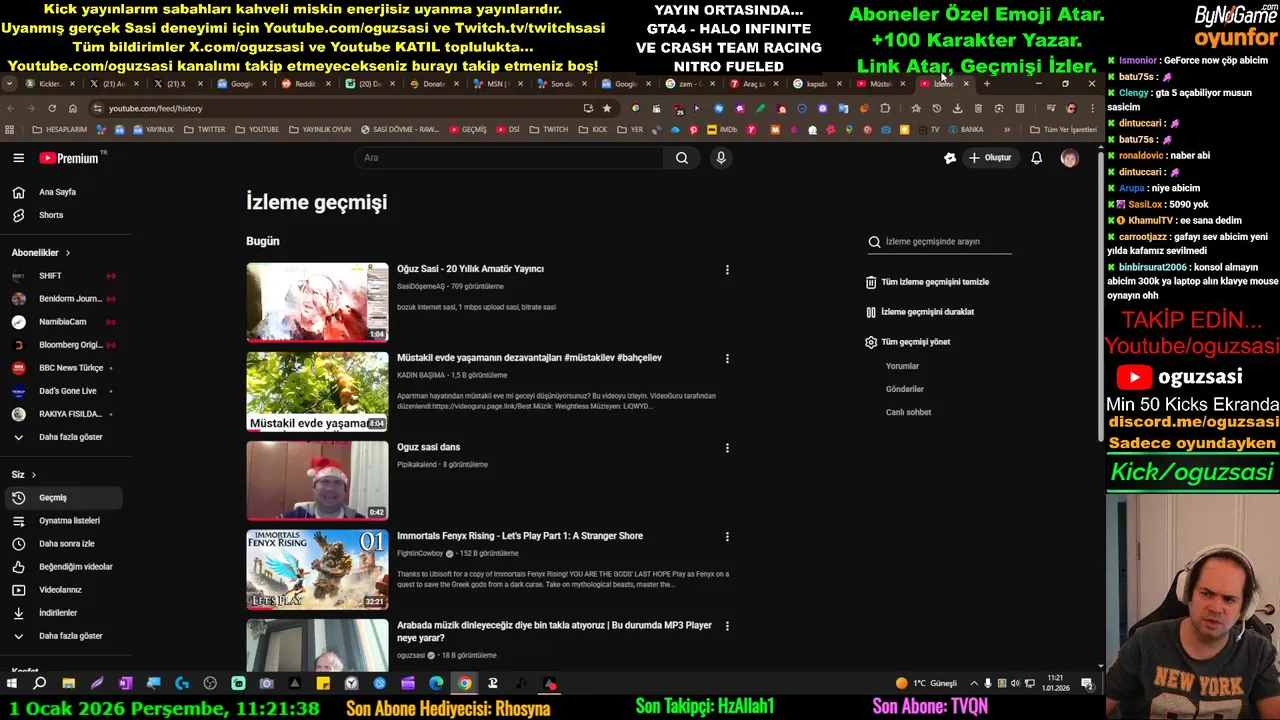The image size is (1280, 720).
Task: Open the TWITCH bookmarks folder
Action: pos(549,130)
